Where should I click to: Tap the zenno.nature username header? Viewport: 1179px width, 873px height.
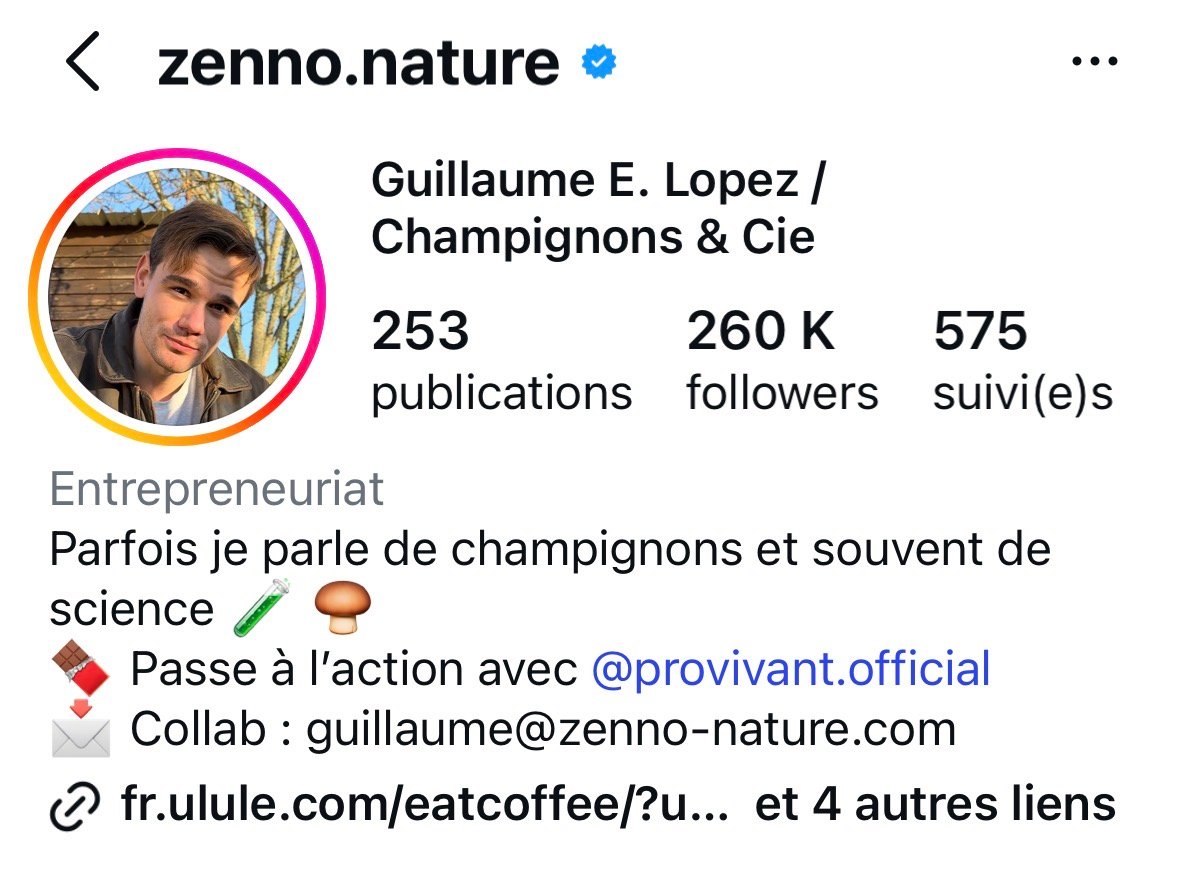click(359, 63)
